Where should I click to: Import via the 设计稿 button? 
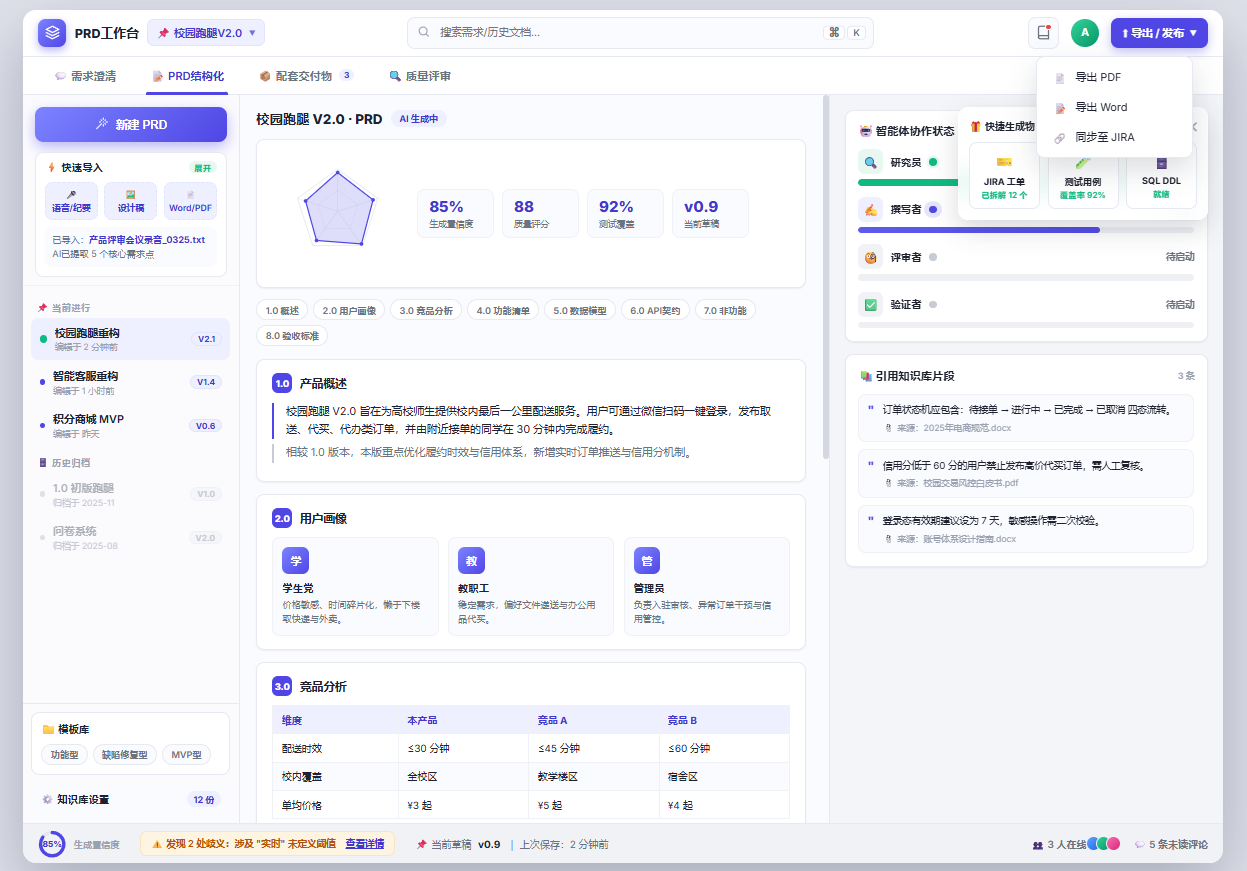pos(131,201)
